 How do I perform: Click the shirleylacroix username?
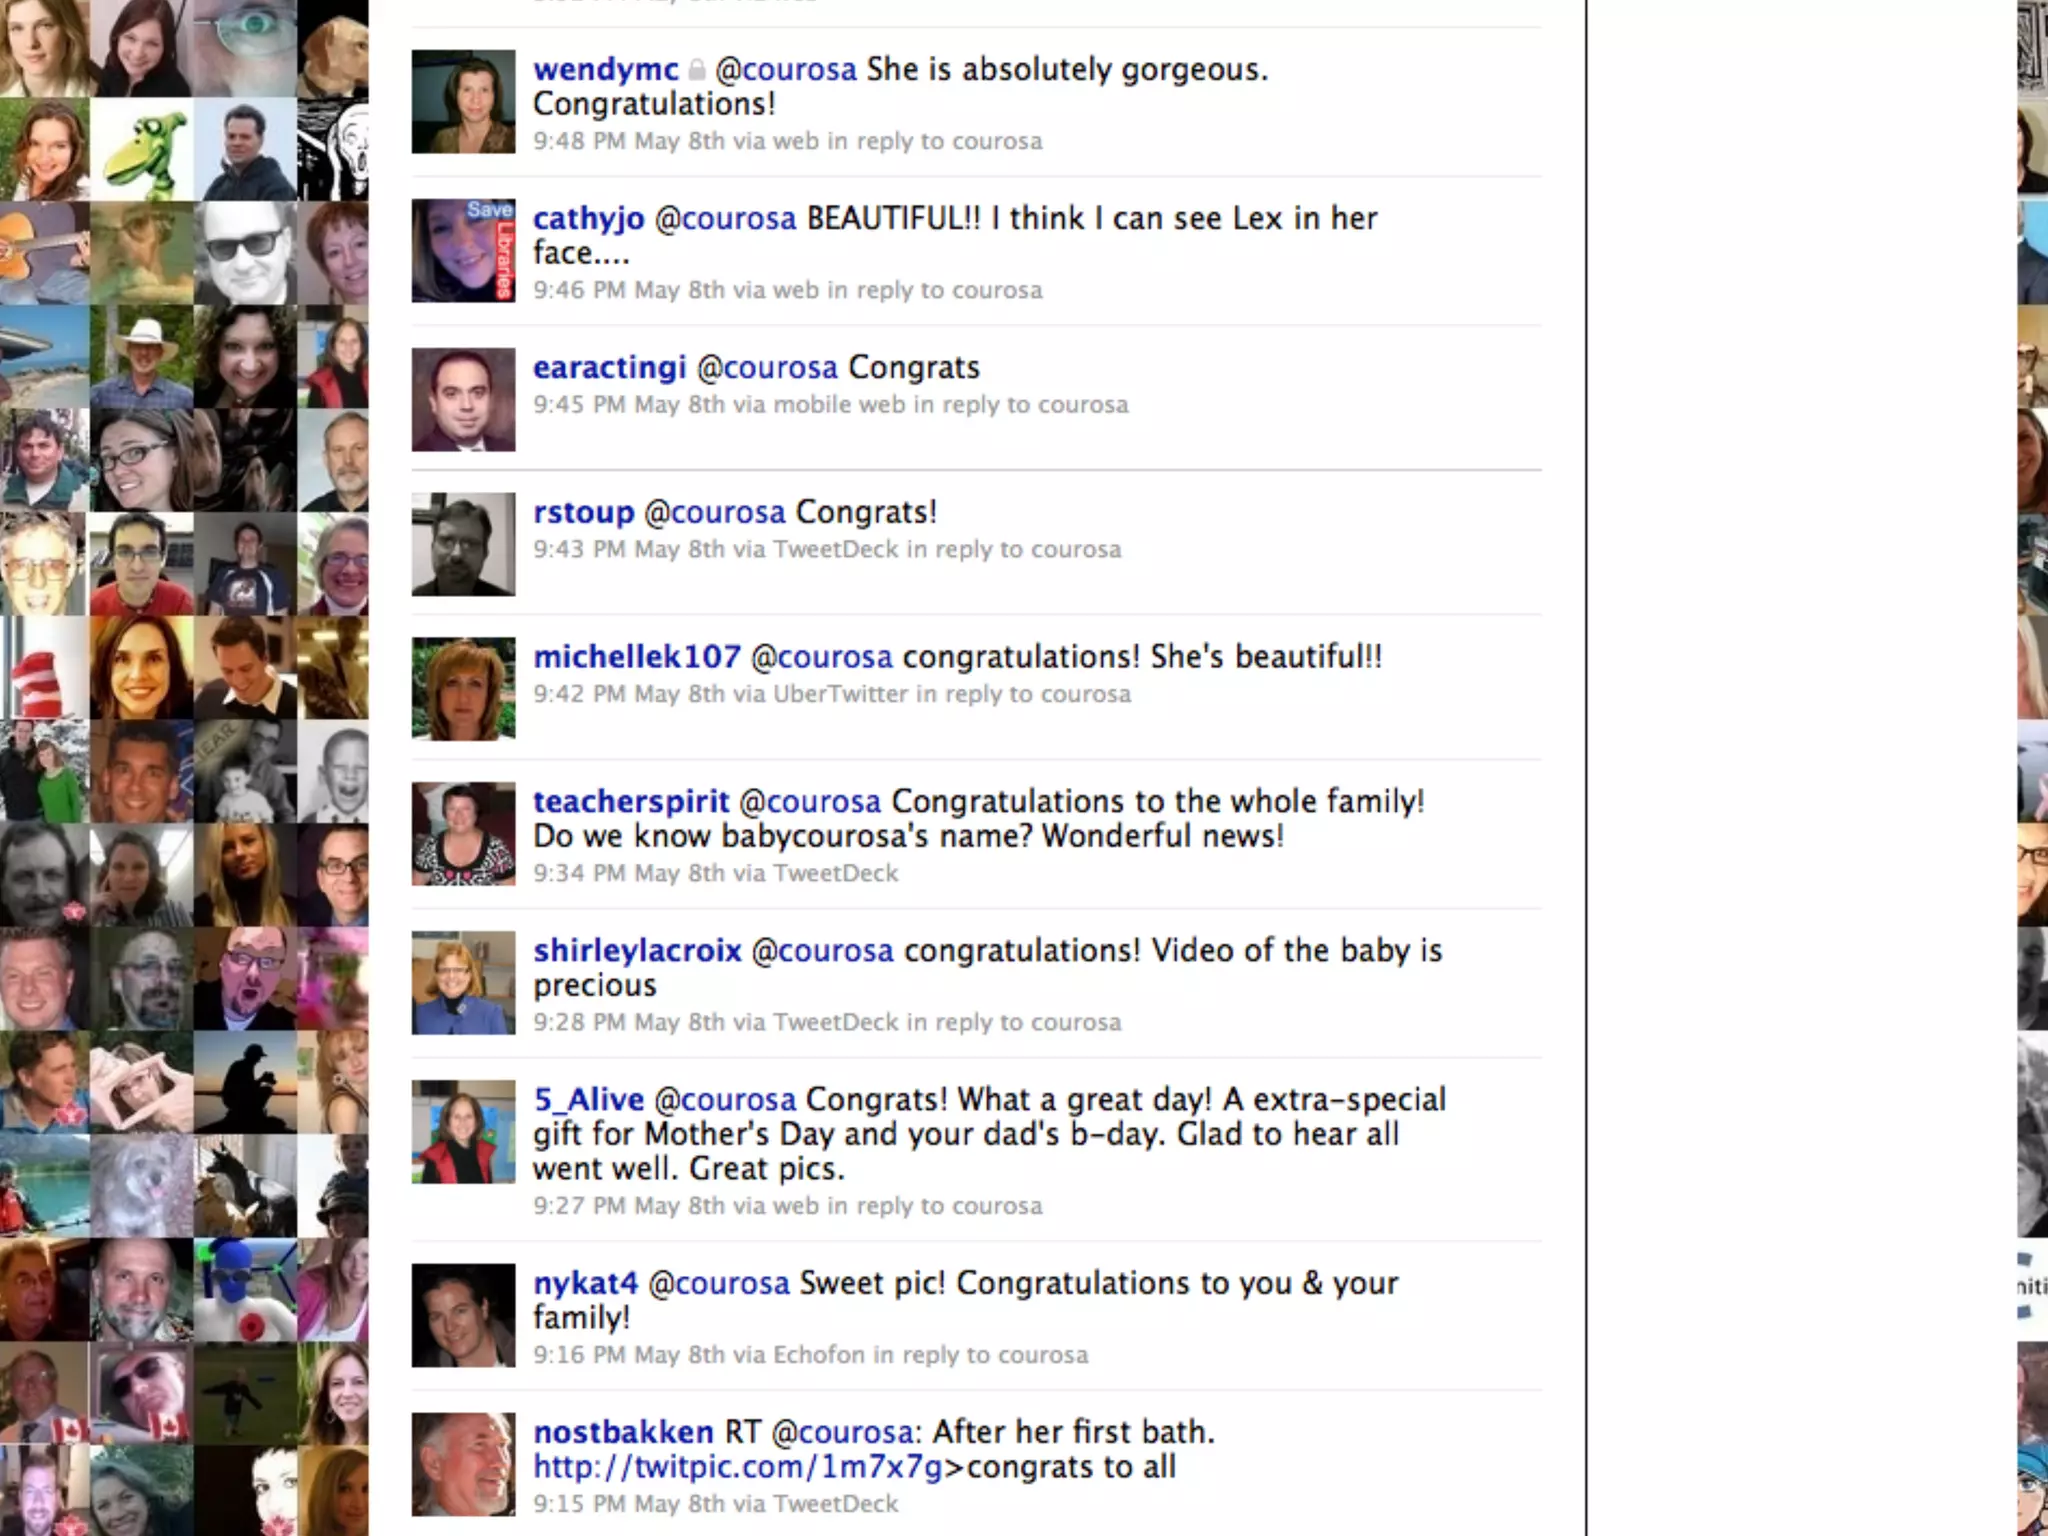(x=637, y=950)
